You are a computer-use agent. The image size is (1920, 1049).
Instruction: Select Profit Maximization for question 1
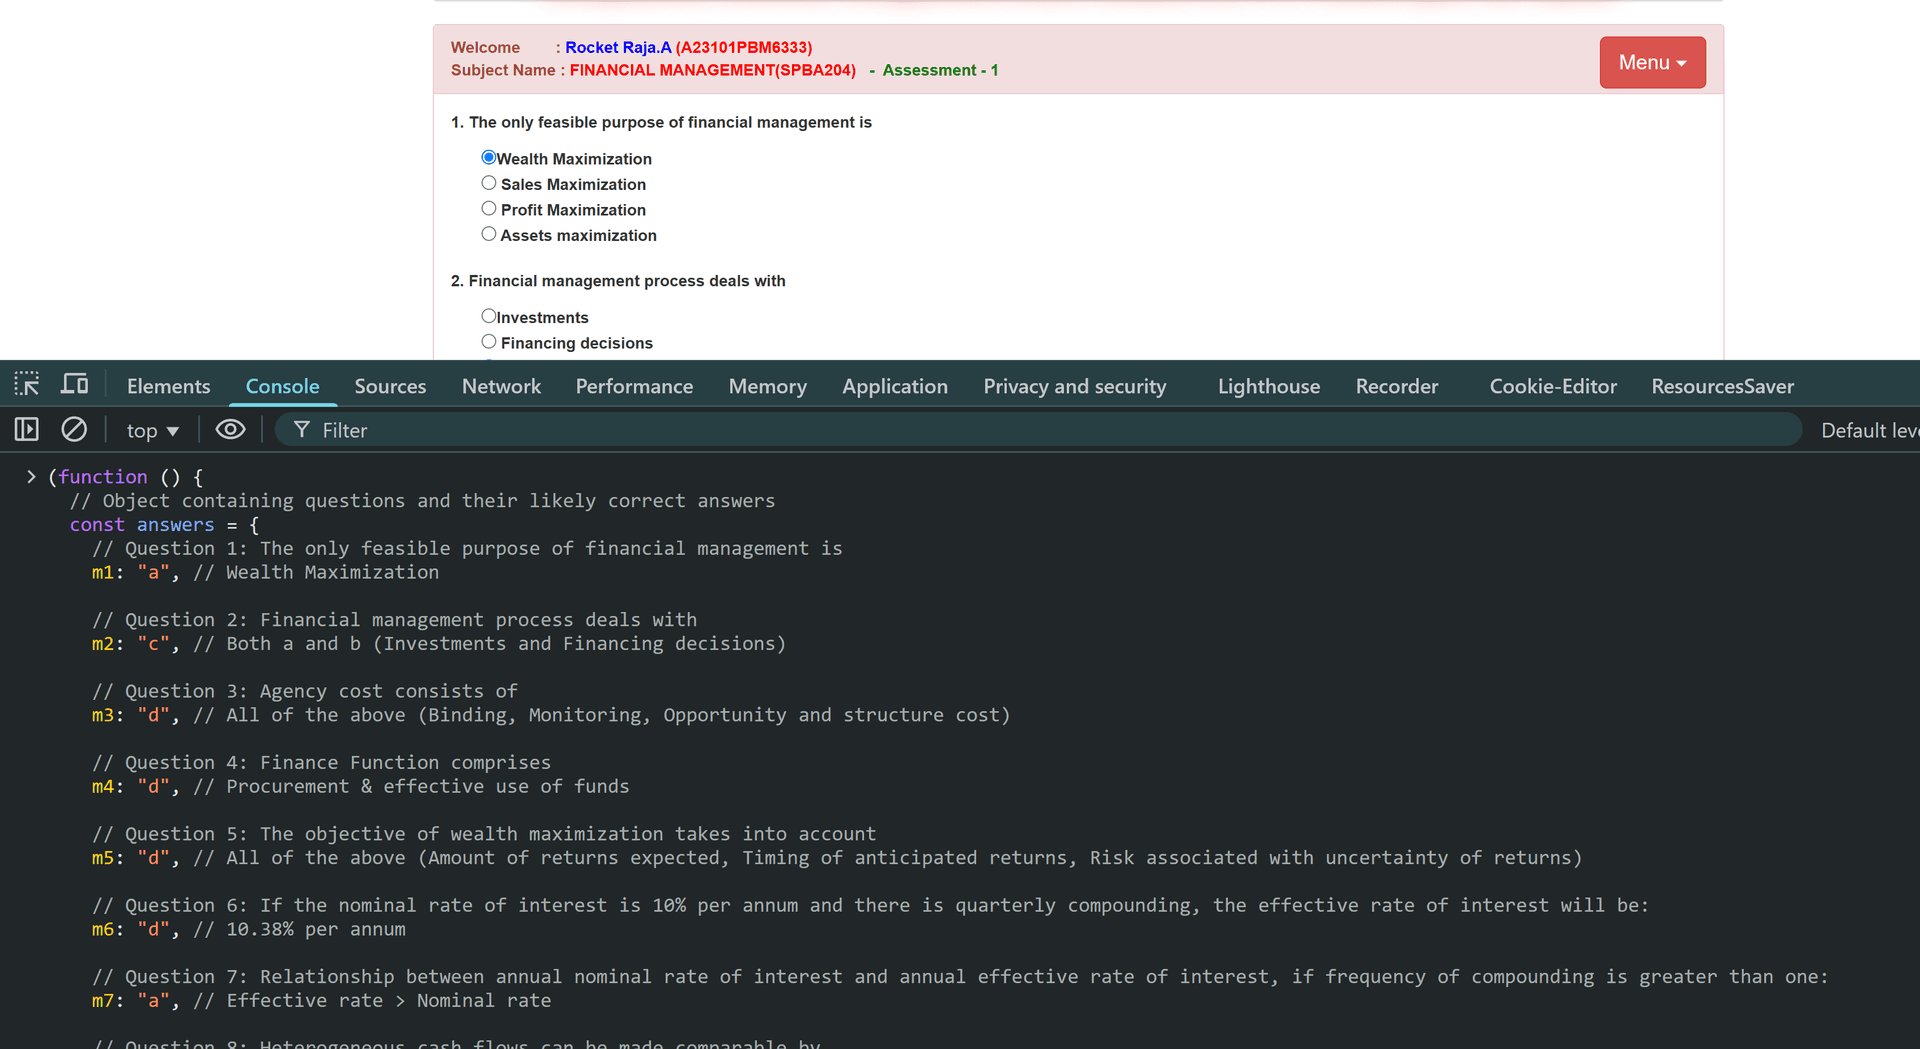pyautogui.click(x=489, y=208)
